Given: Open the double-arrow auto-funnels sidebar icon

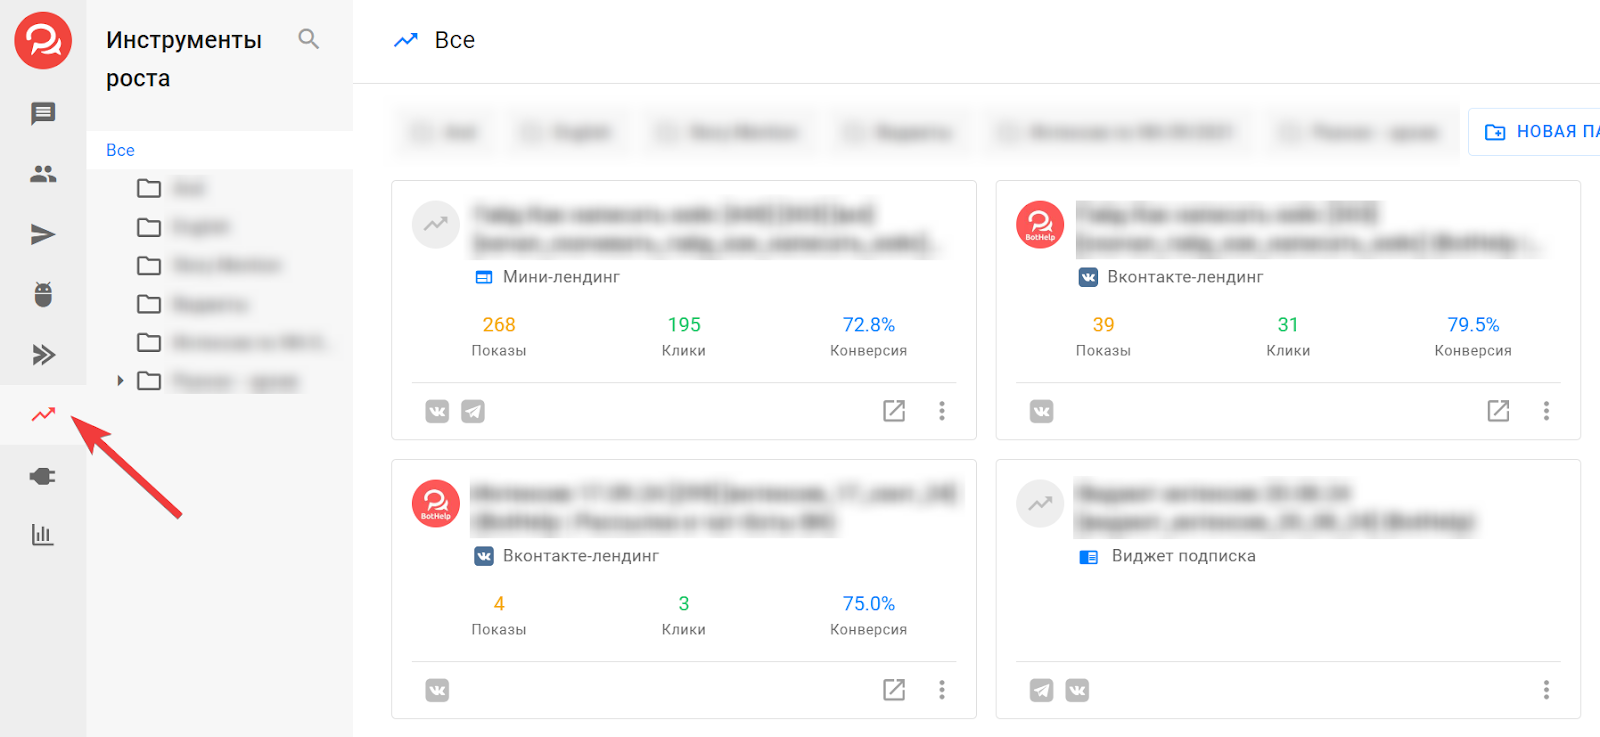Looking at the screenshot, I should coord(42,355).
